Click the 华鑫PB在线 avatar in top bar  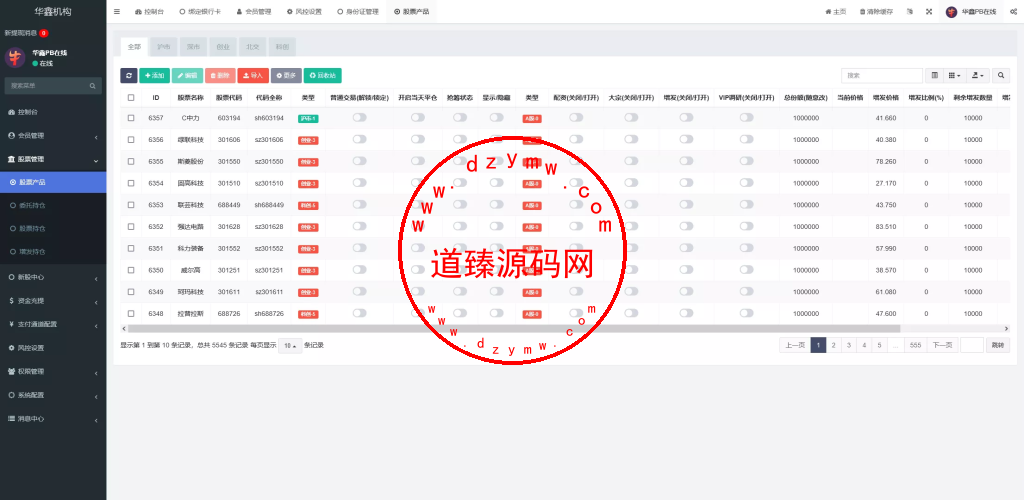click(x=952, y=12)
